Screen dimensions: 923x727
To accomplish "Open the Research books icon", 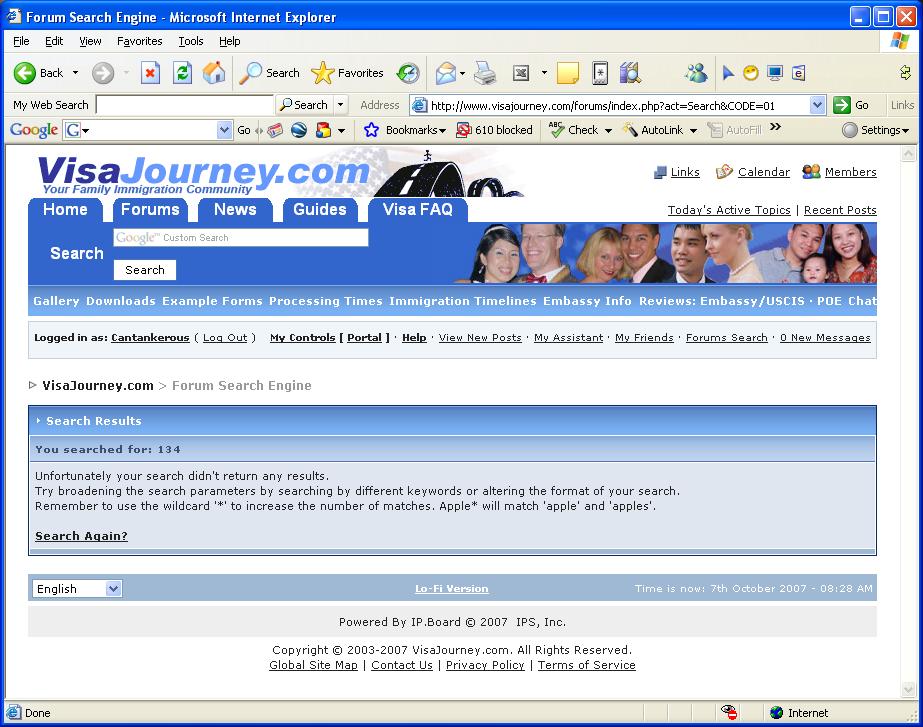I will [x=630, y=73].
